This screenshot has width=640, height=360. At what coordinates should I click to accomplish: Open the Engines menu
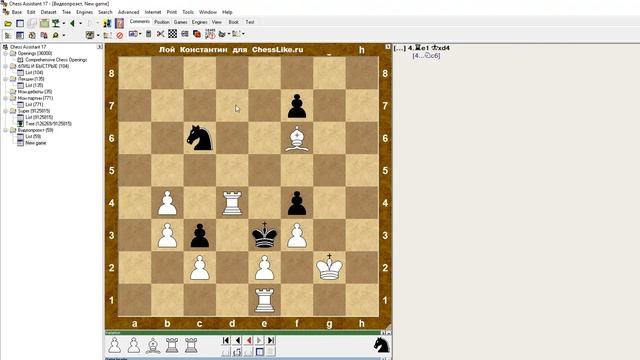point(84,12)
